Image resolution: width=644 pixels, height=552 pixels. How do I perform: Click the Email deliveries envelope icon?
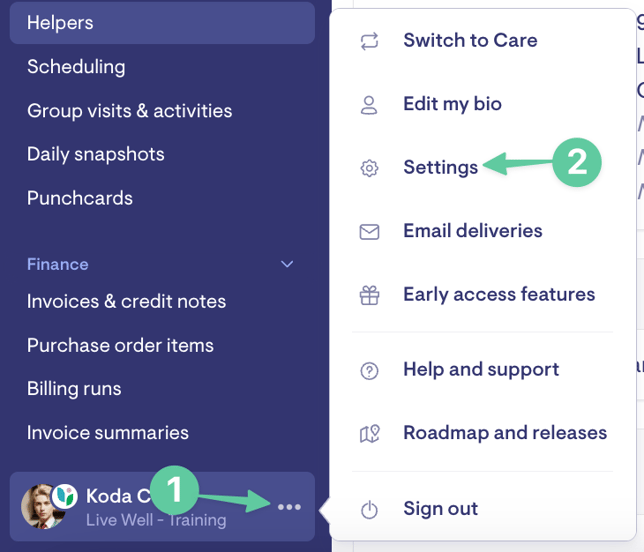click(369, 232)
